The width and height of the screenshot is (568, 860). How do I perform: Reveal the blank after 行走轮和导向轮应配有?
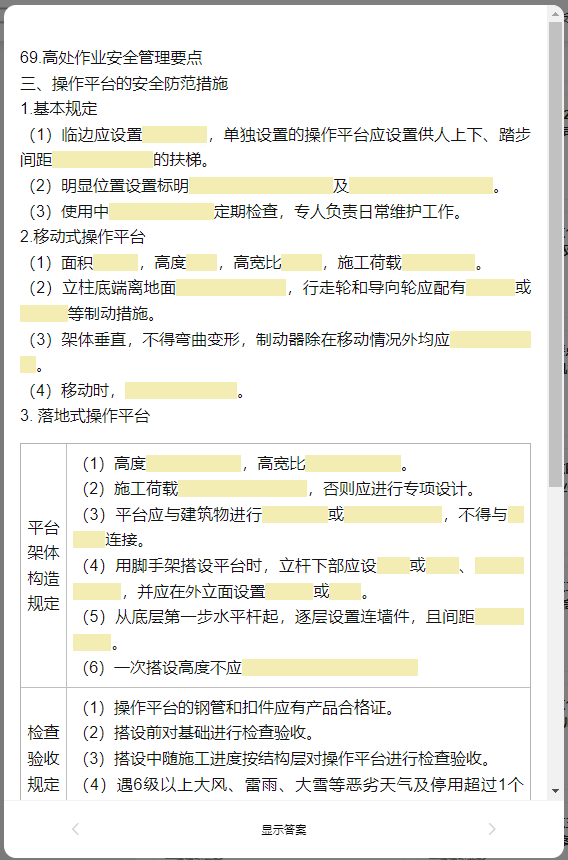(x=491, y=287)
